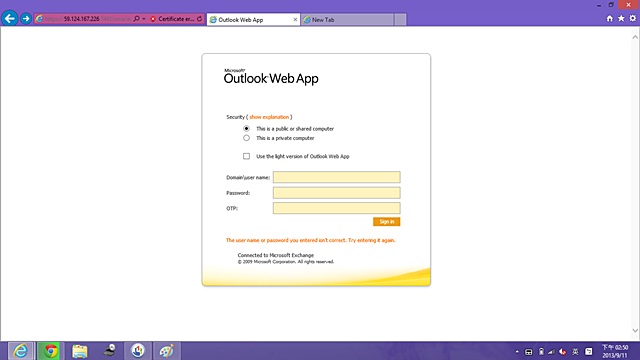Open the address bar dropdown arrow

[x=144, y=19]
